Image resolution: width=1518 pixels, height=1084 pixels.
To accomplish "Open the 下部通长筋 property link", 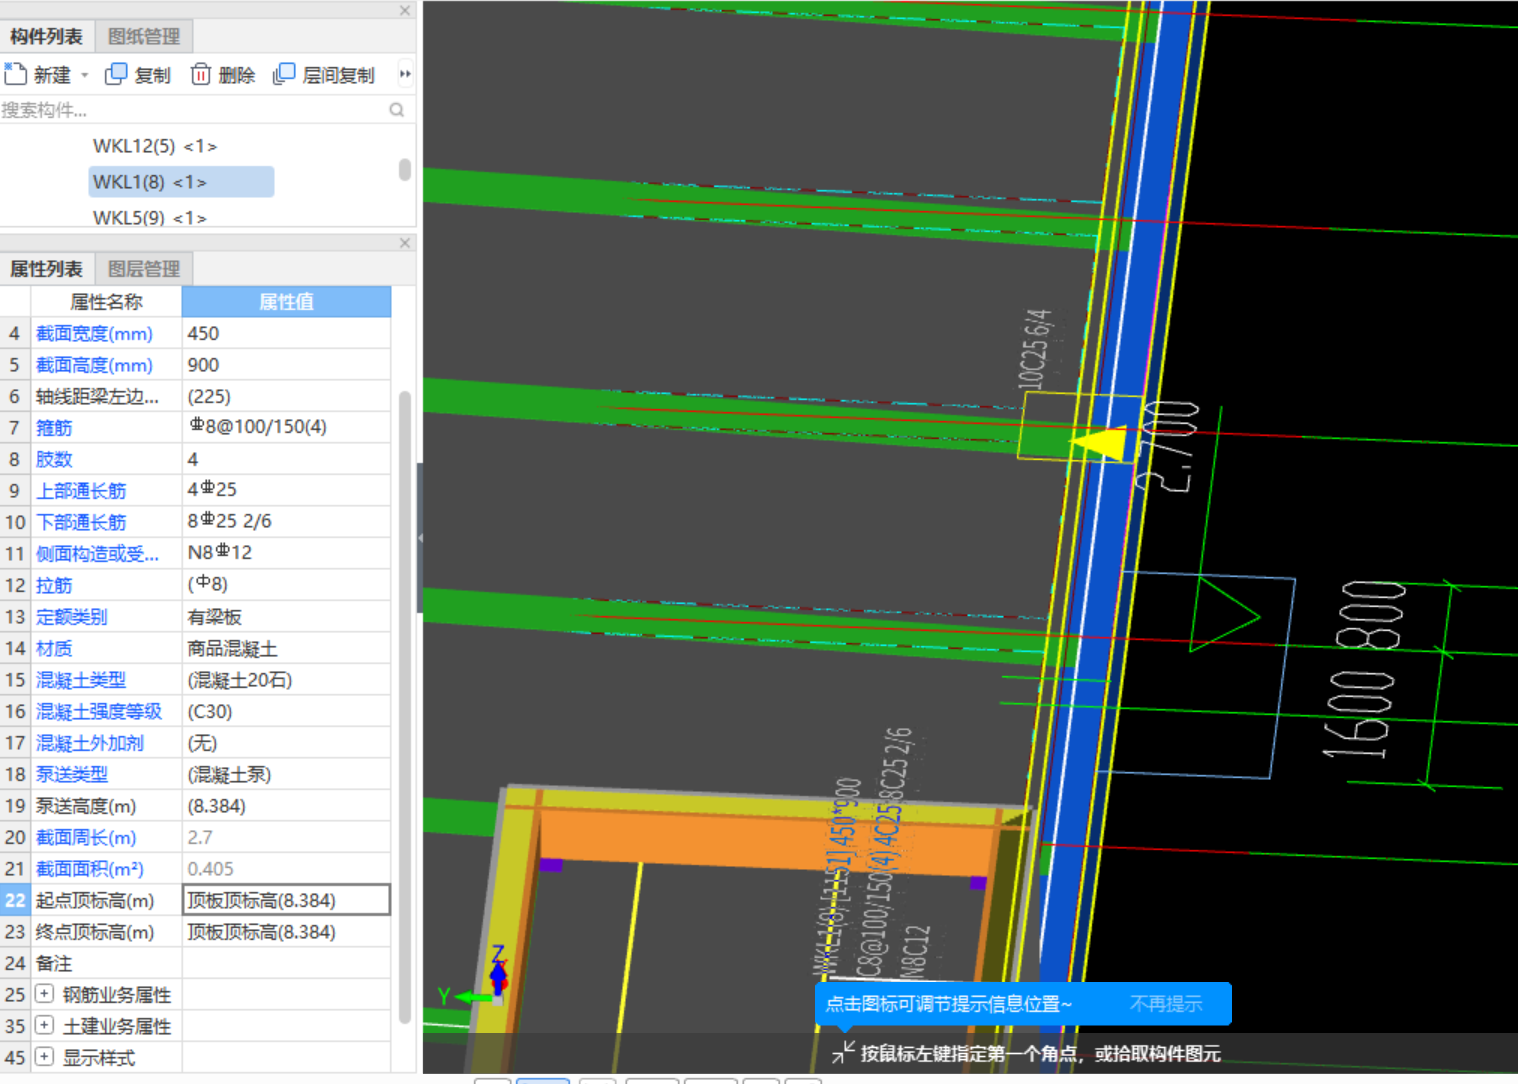I will pos(81,522).
